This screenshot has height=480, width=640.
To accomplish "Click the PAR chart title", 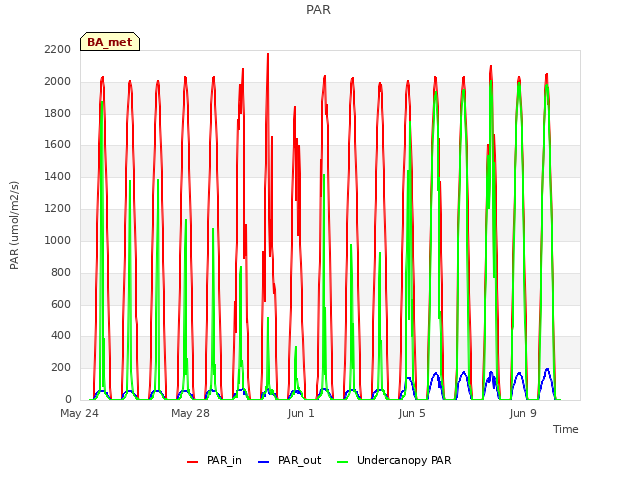I will (318, 10).
